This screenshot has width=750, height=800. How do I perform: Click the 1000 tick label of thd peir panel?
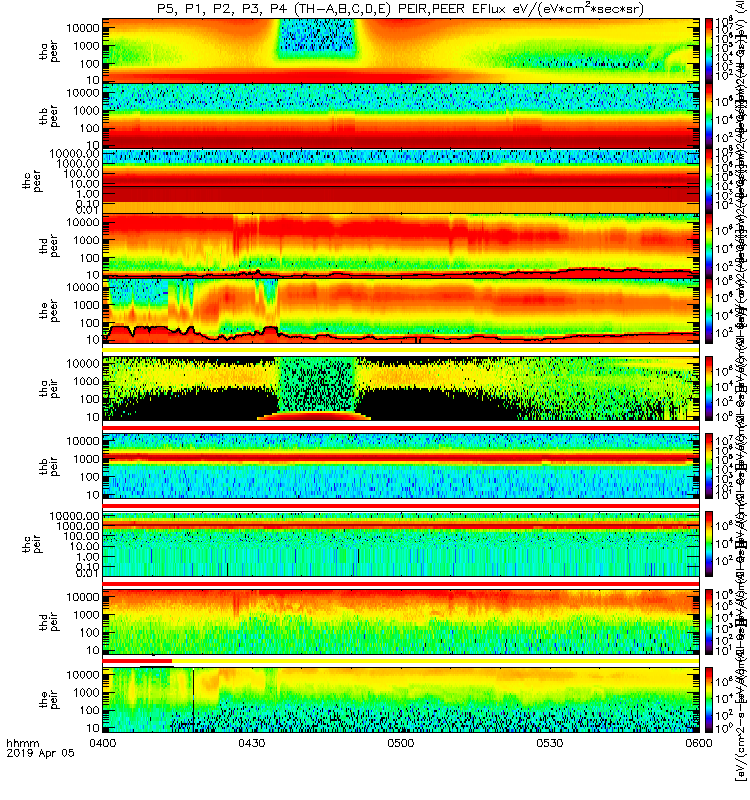coord(86,615)
